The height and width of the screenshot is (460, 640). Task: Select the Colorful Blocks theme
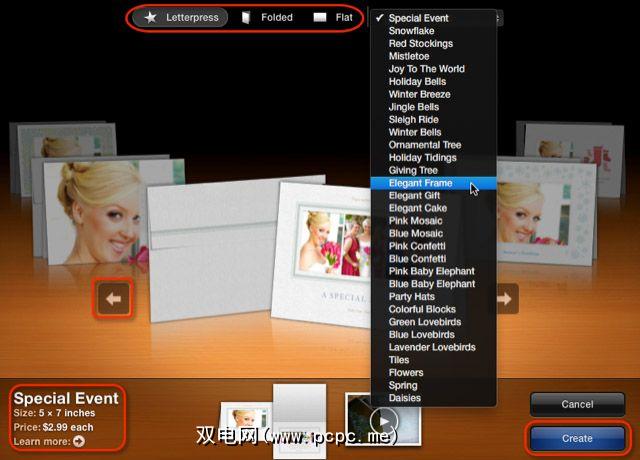(x=433, y=309)
